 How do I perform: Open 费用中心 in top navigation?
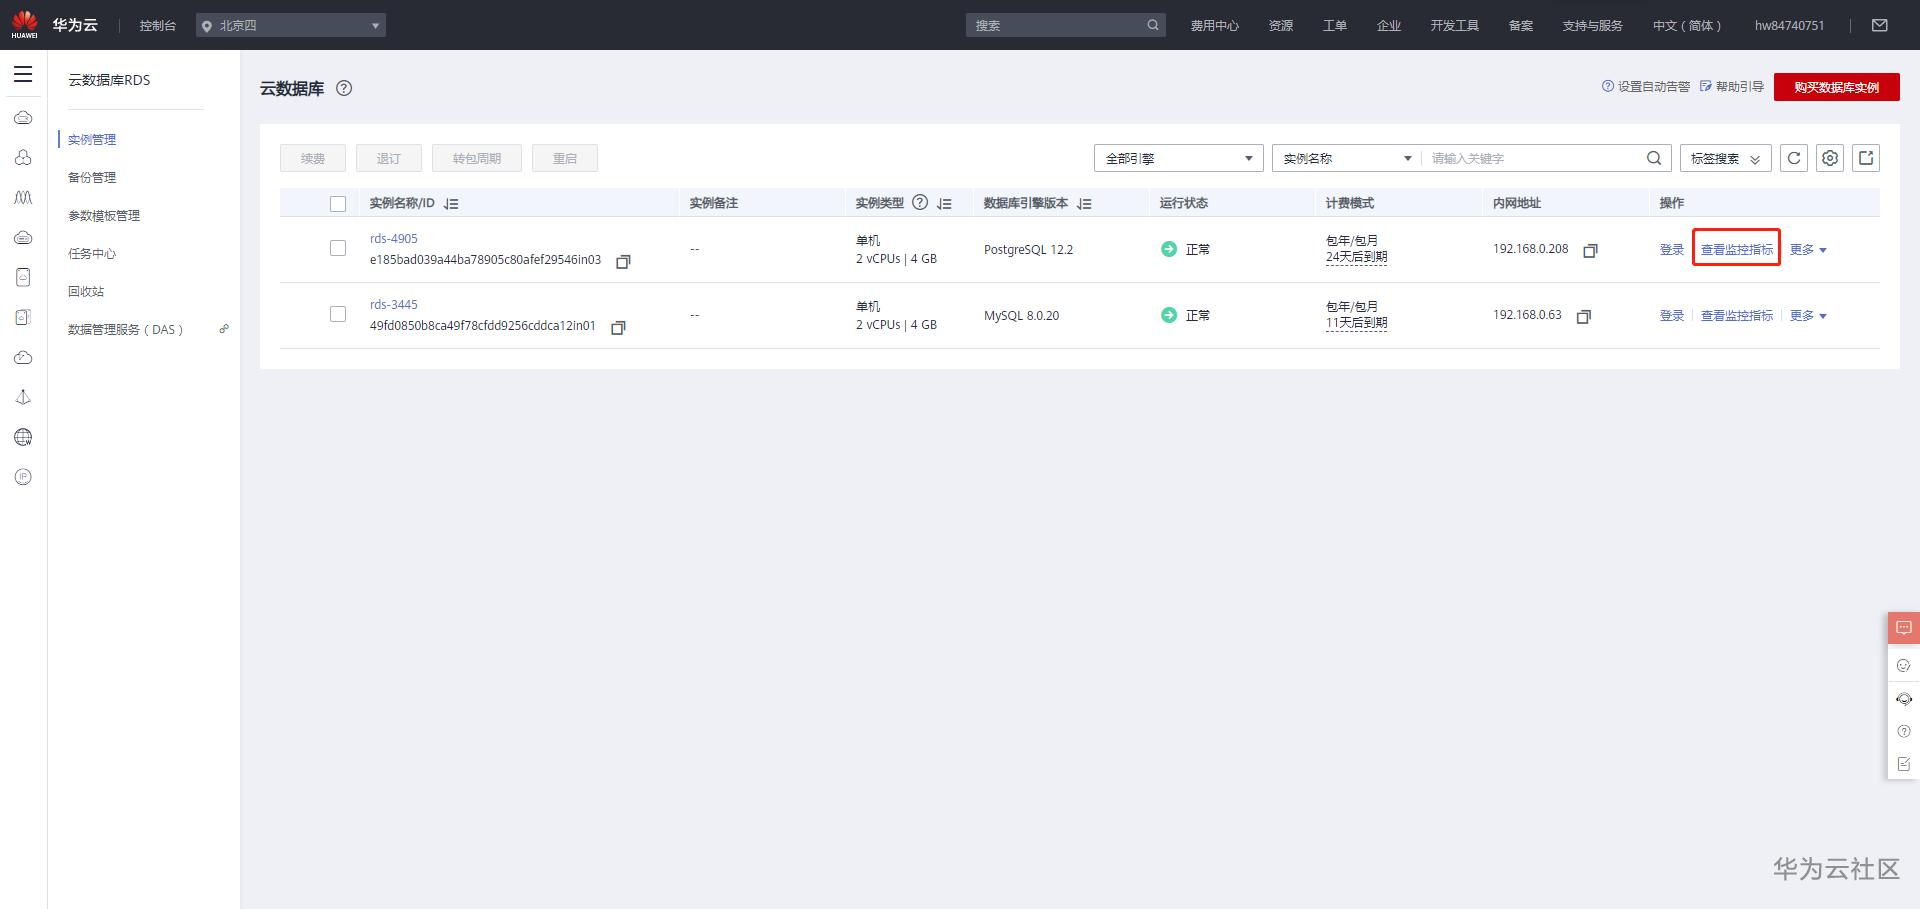[x=1214, y=25]
